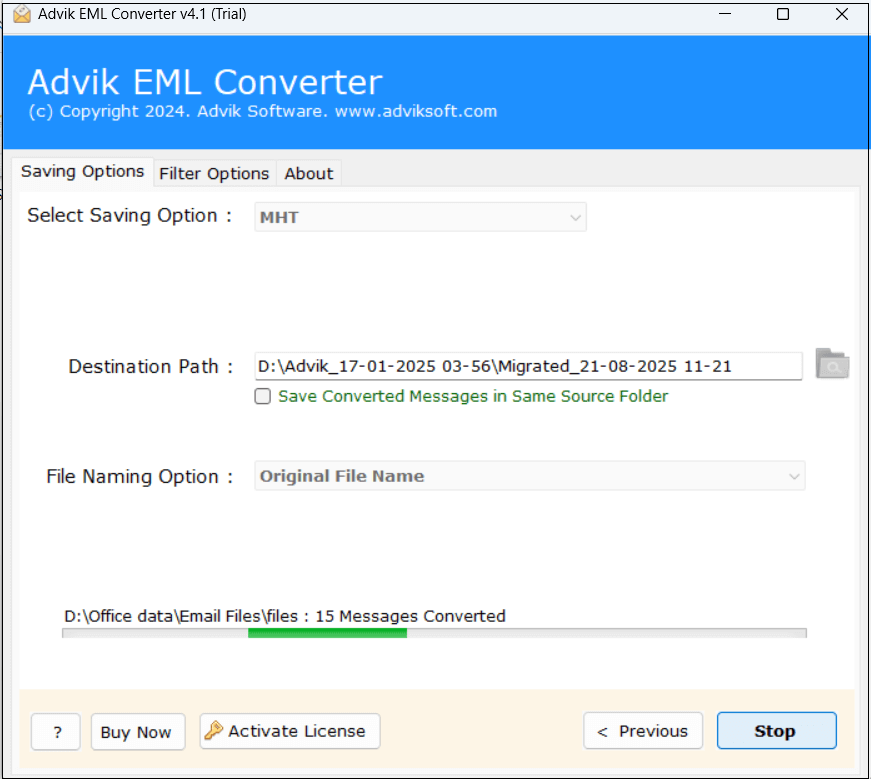The image size is (871, 779).
Task: Click the folder browse icon beside Destination Path
Action: (x=832, y=364)
